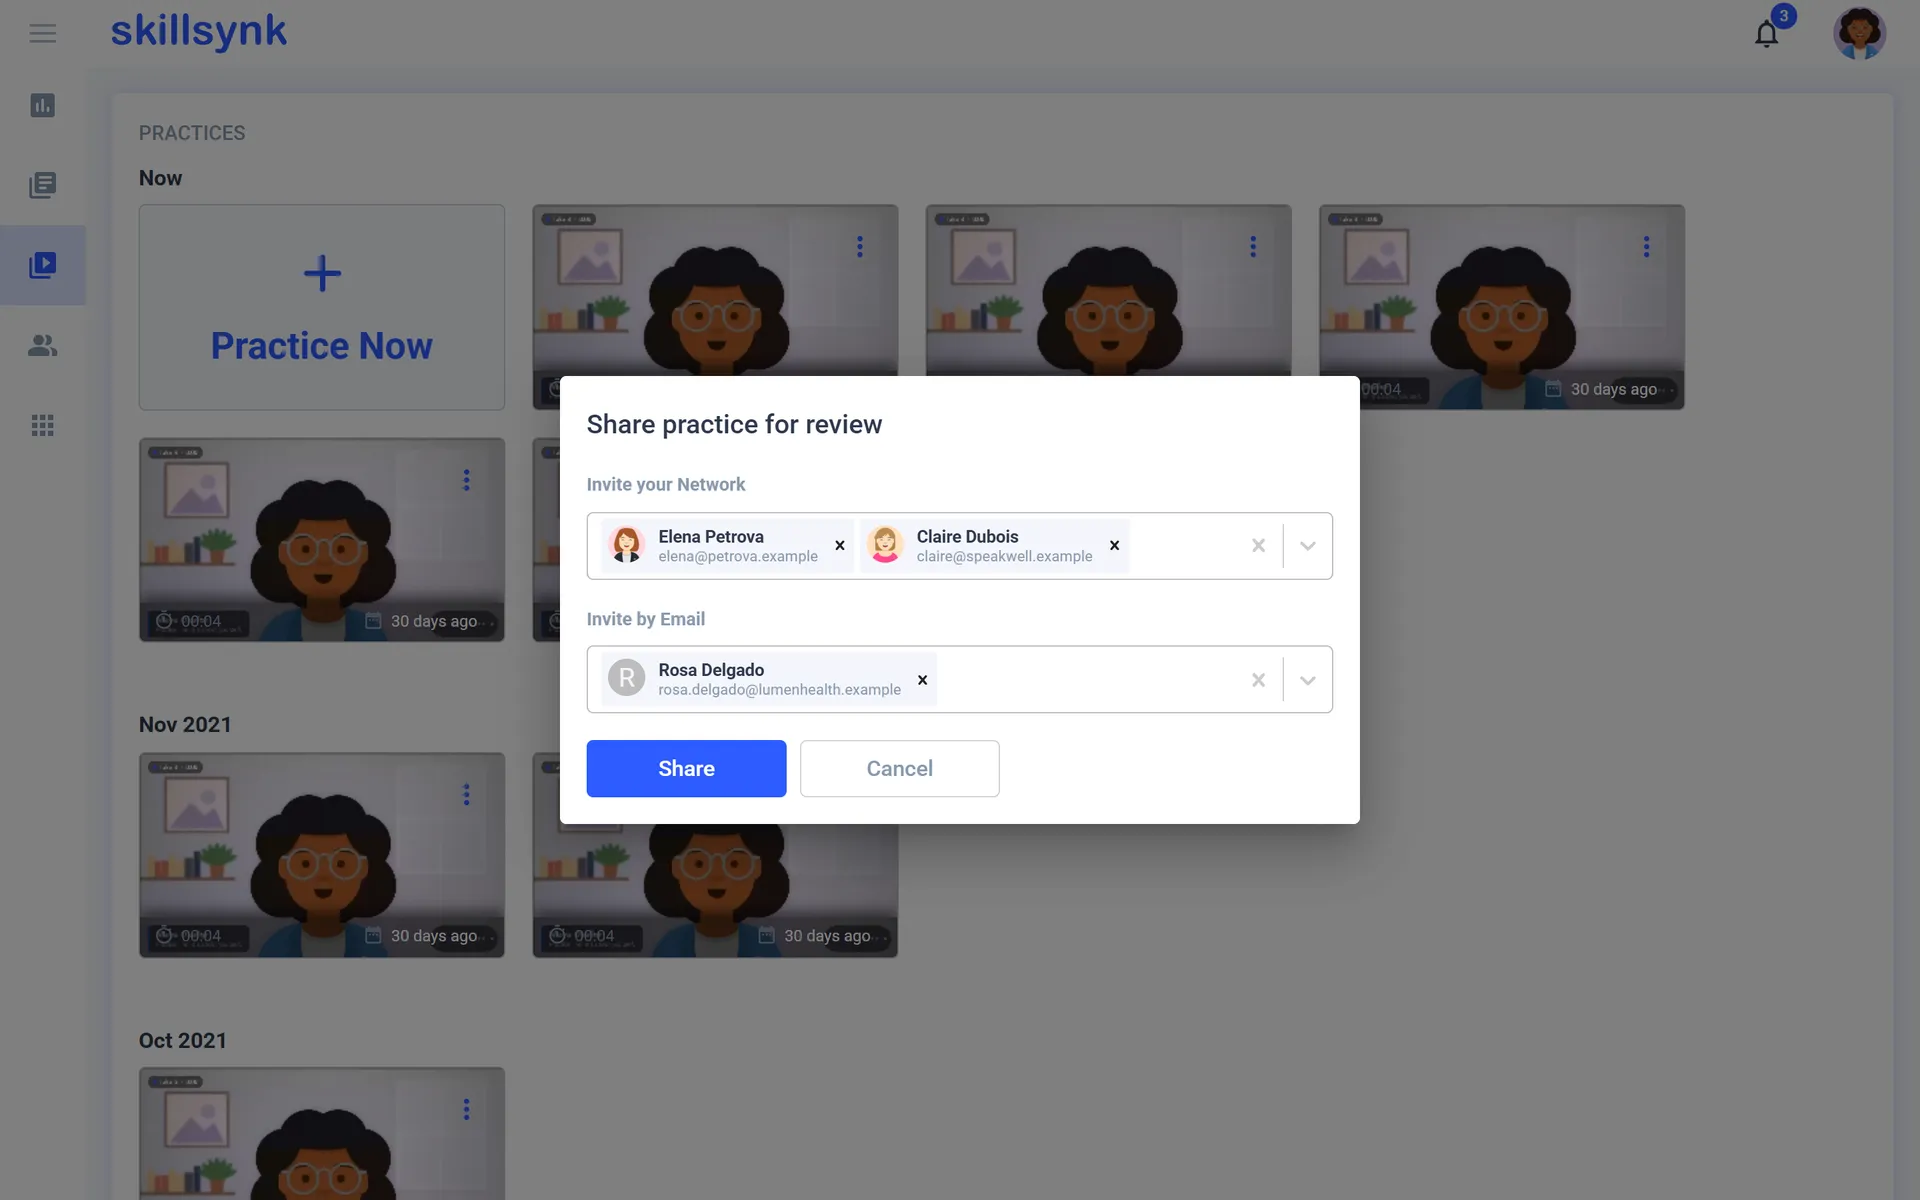Select the practices video icon in sidebar
The image size is (1920, 1200).
pos(42,265)
